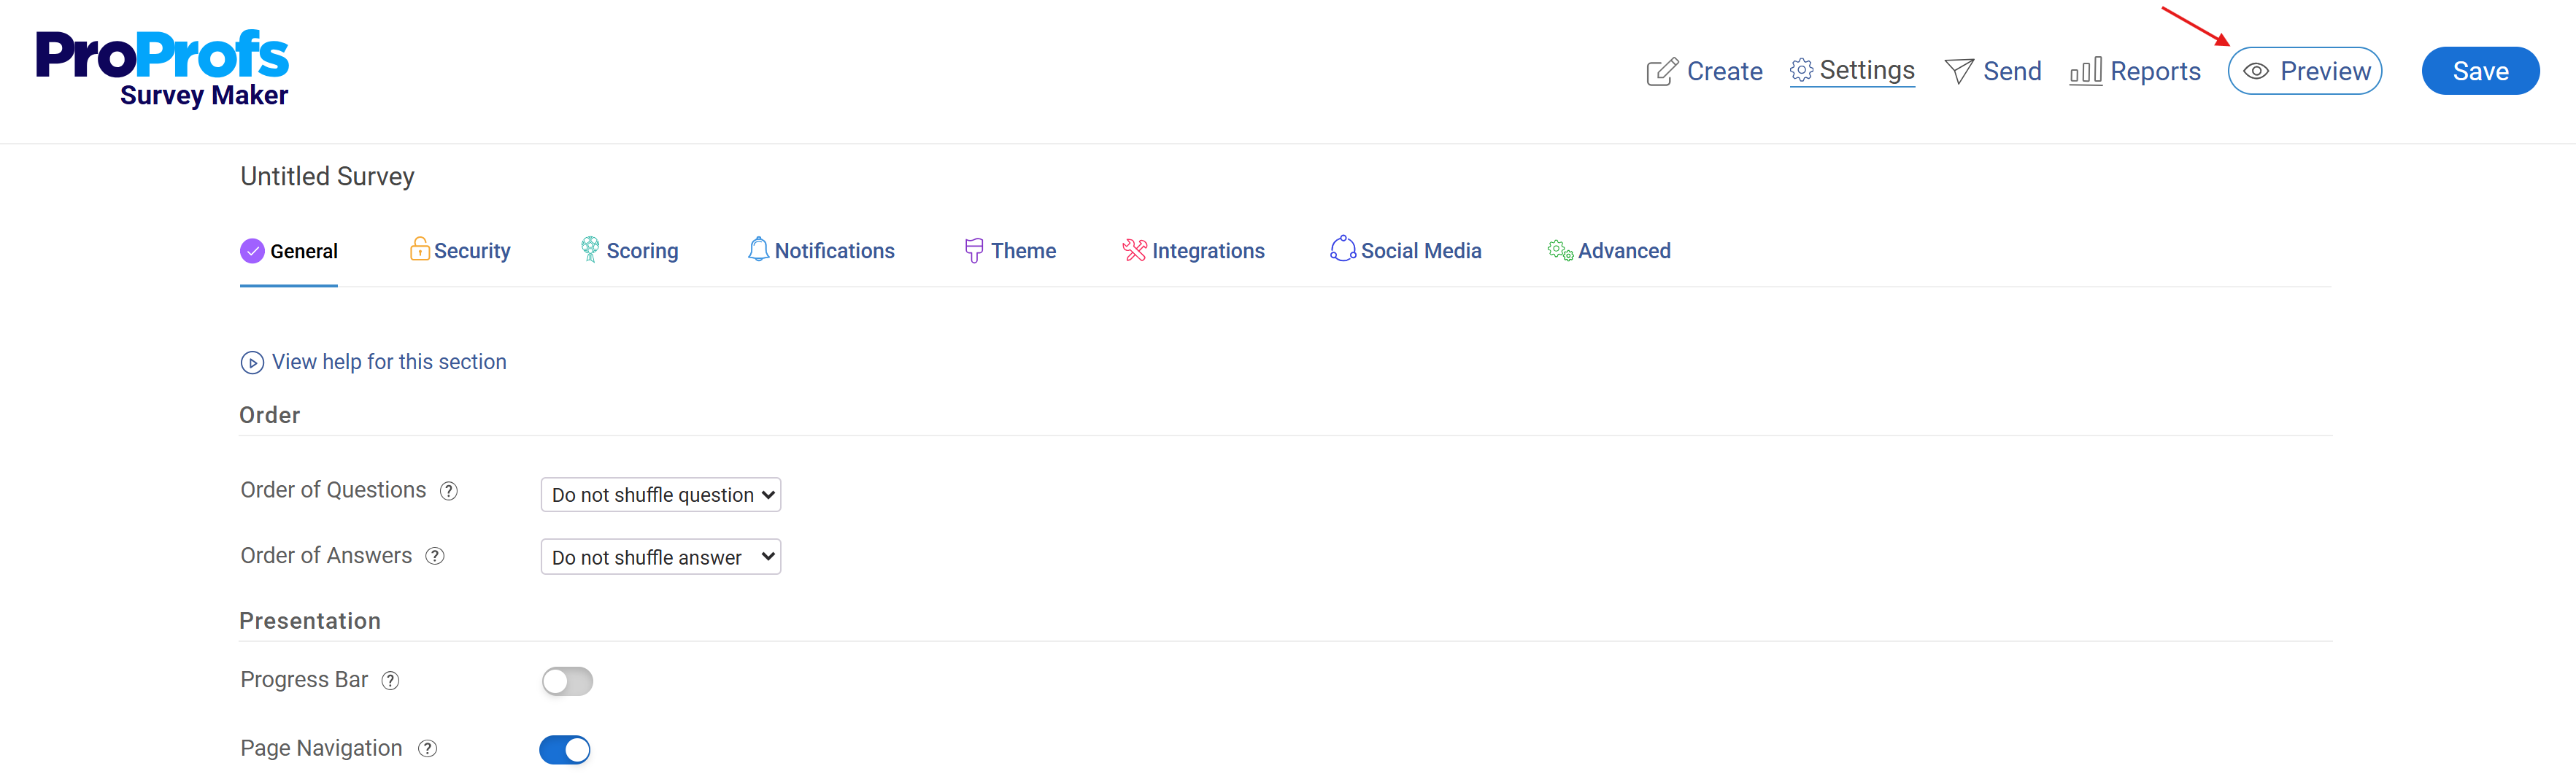Click the Send paper plane icon
This screenshot has height=782, width=2576.
pos(1959,71)
